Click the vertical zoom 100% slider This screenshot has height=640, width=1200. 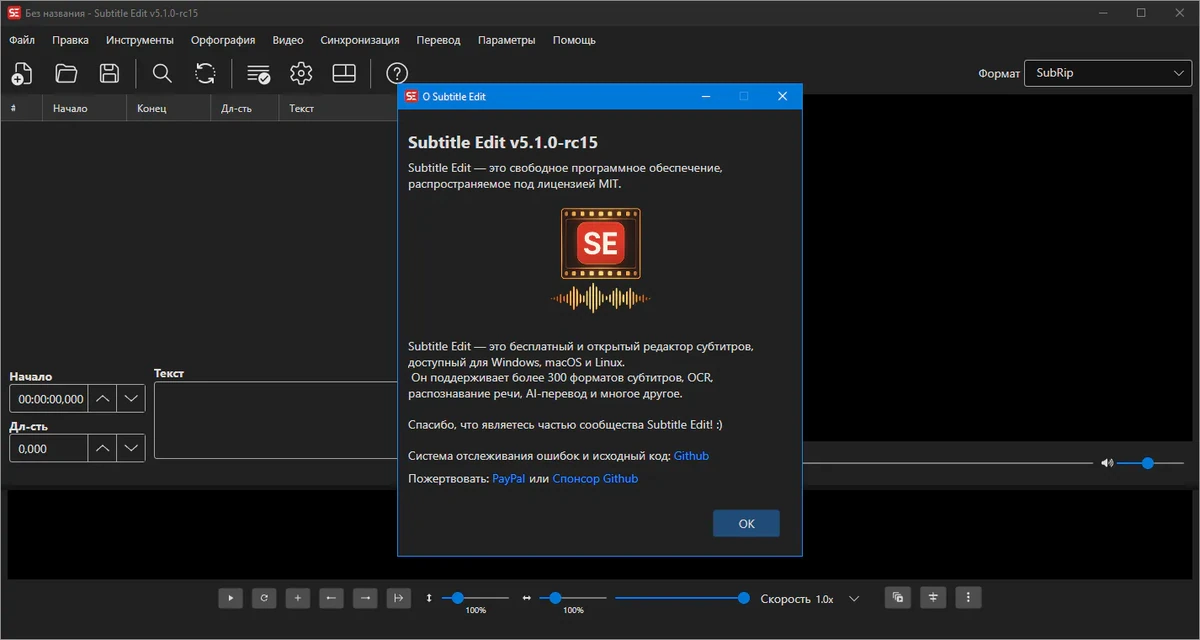(475, 598)
